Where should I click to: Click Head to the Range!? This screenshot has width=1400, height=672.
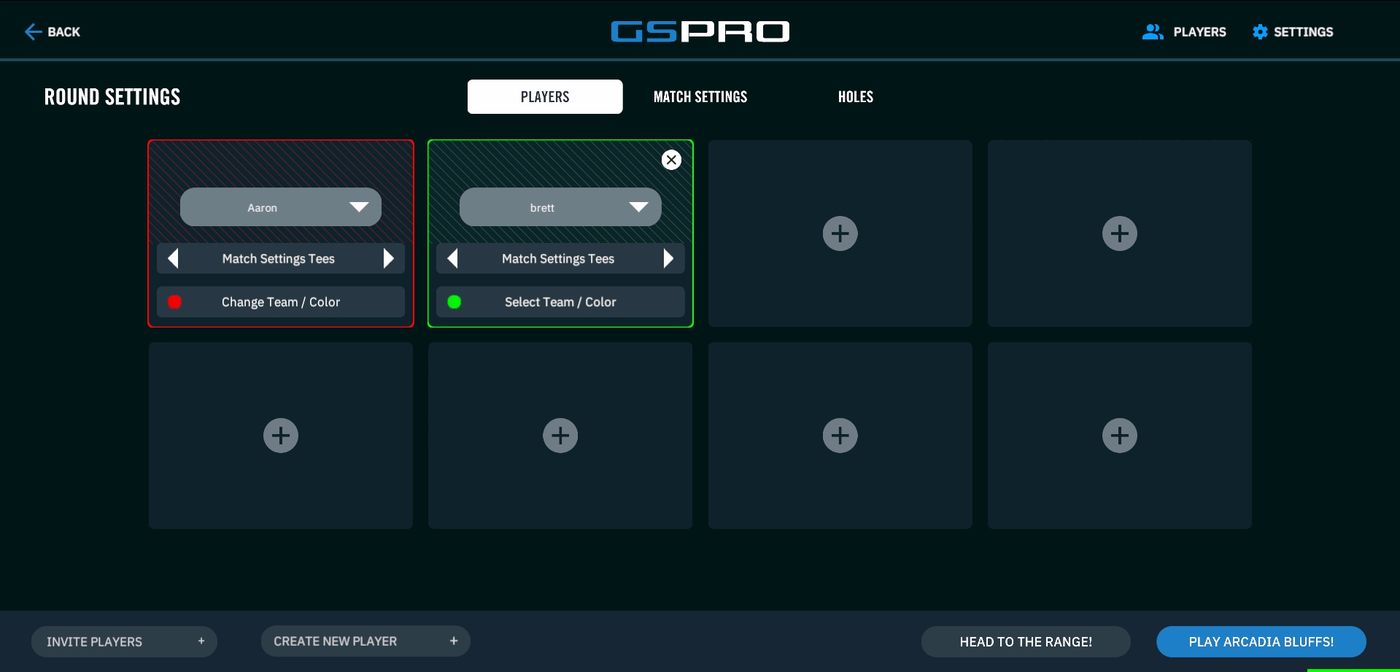tap(1026, 642)
